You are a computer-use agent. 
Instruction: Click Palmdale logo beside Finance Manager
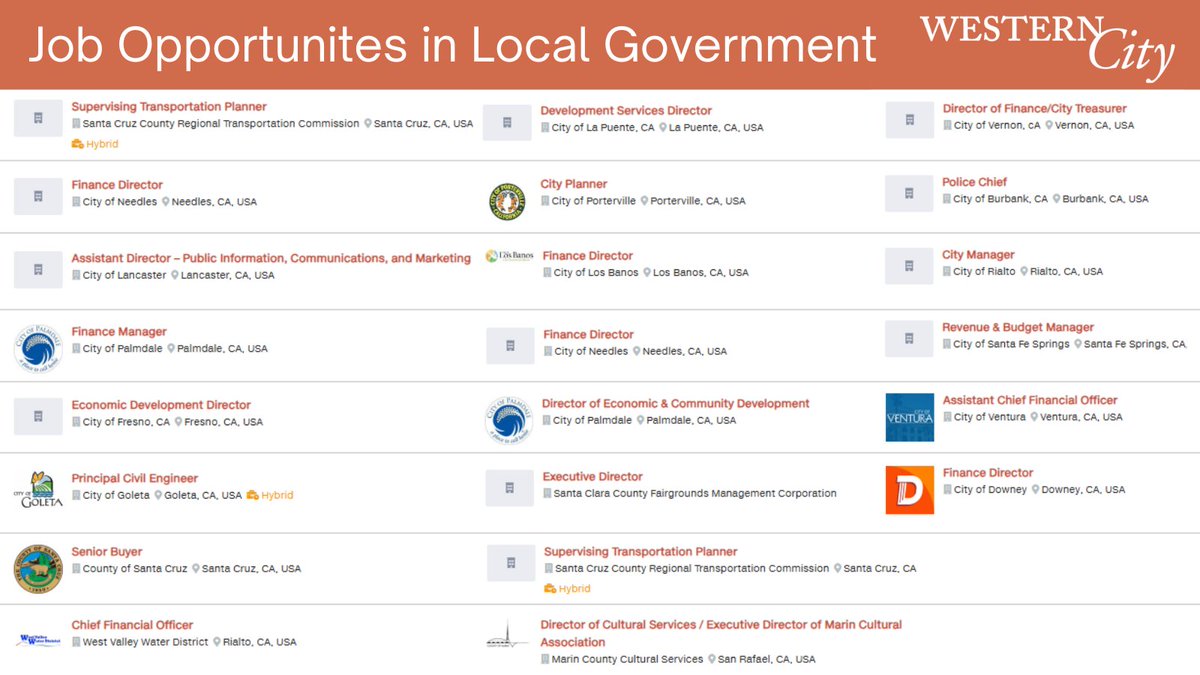click(38, 347)
